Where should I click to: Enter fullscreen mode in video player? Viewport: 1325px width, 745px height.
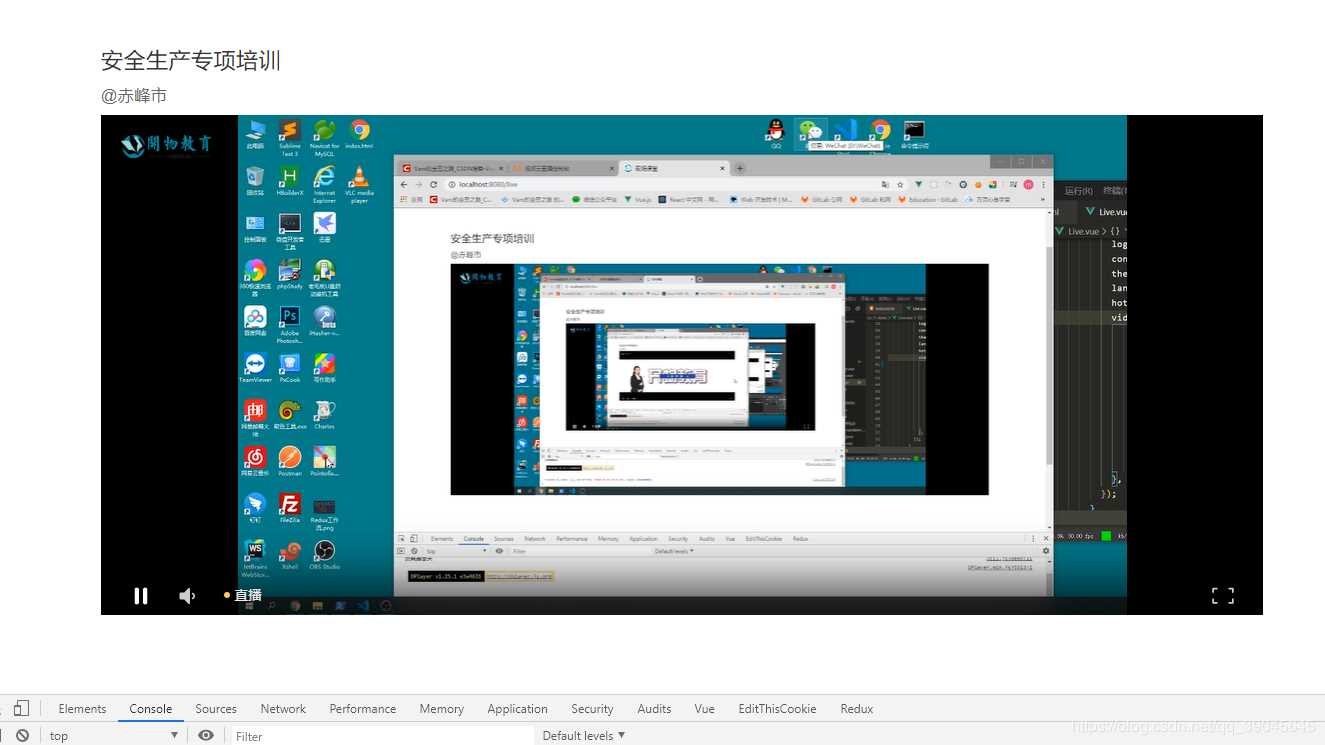1222,596
